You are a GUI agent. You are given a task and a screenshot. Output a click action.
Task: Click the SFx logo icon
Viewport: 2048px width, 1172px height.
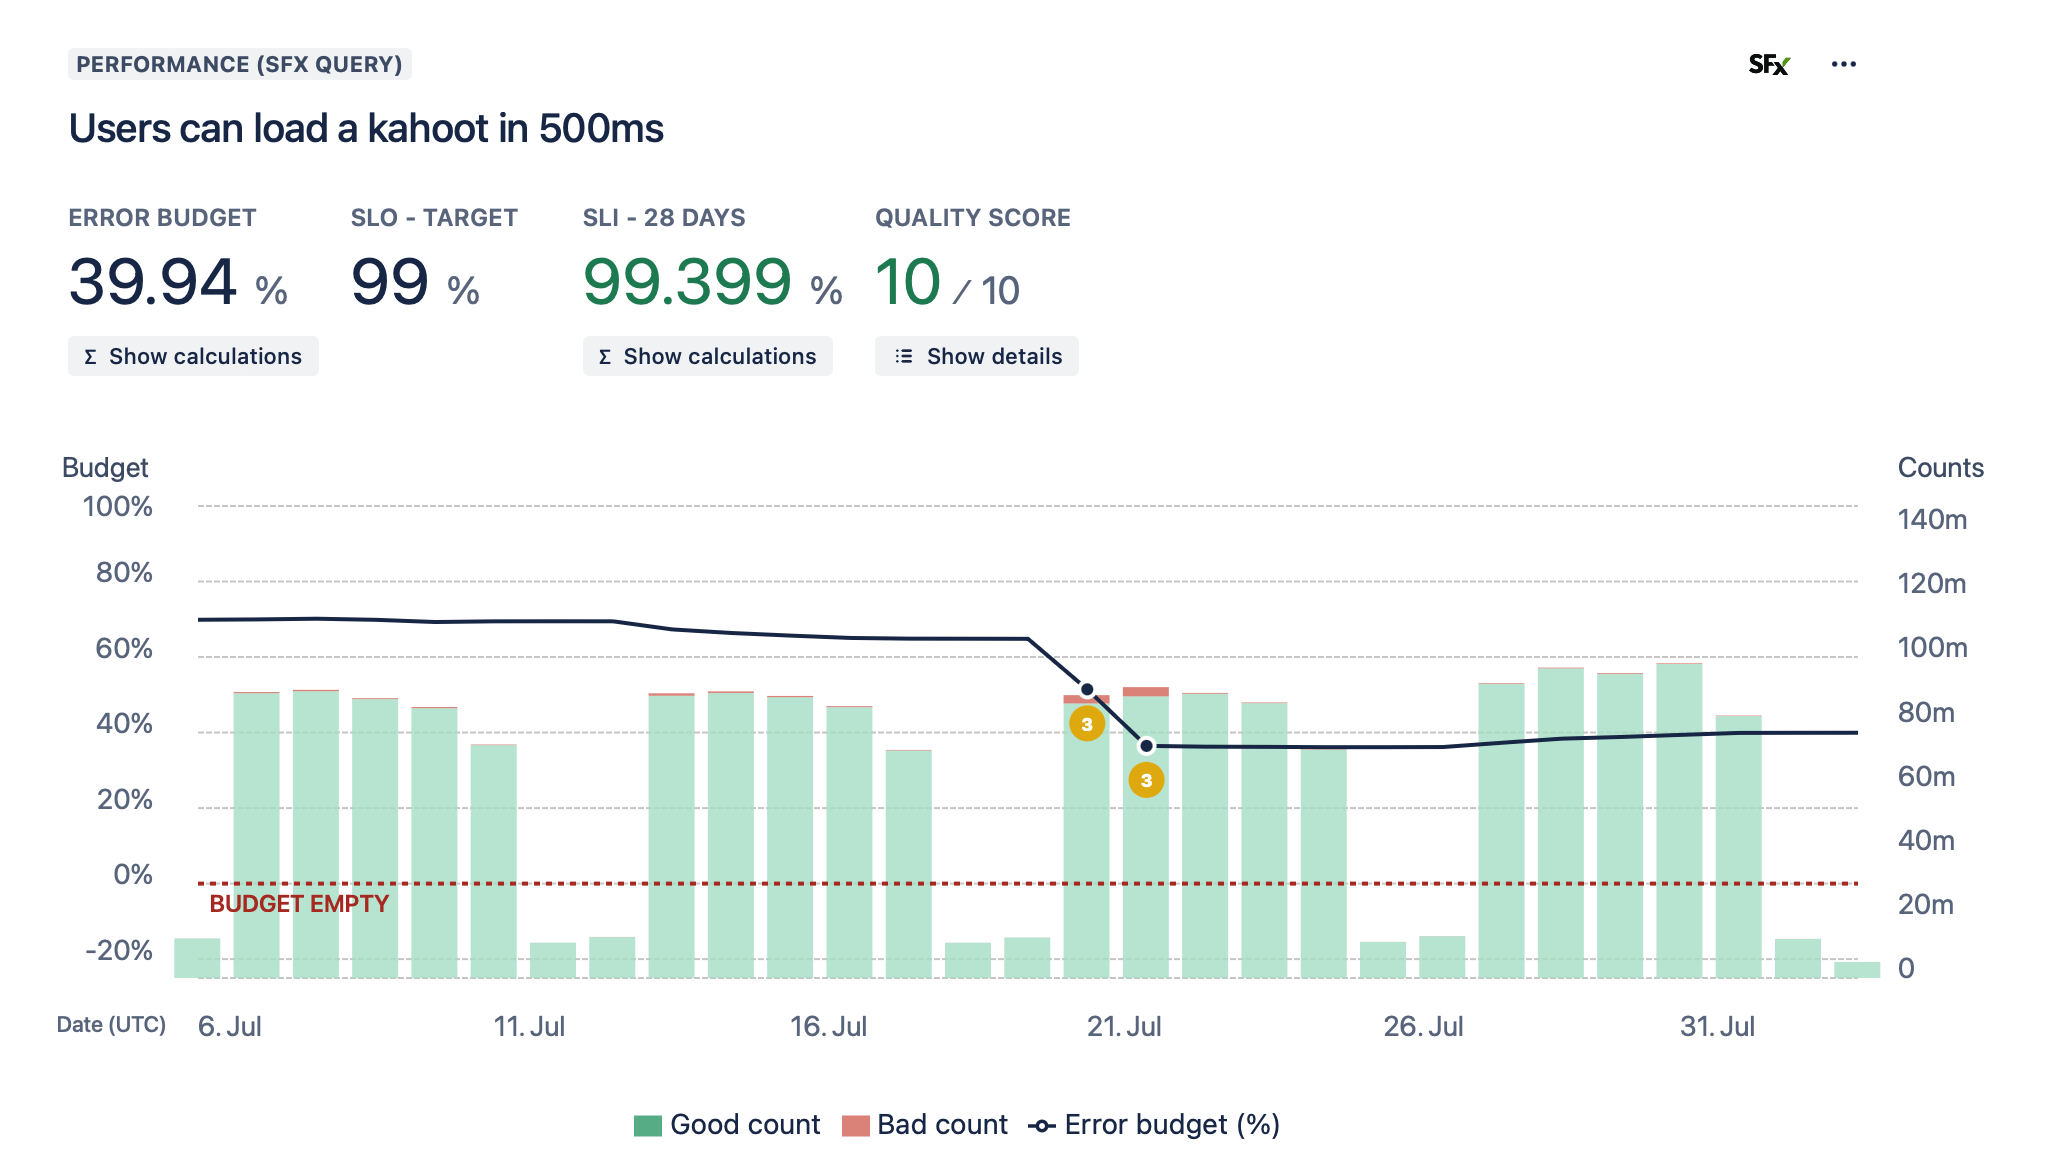[x=1768, y=65]
